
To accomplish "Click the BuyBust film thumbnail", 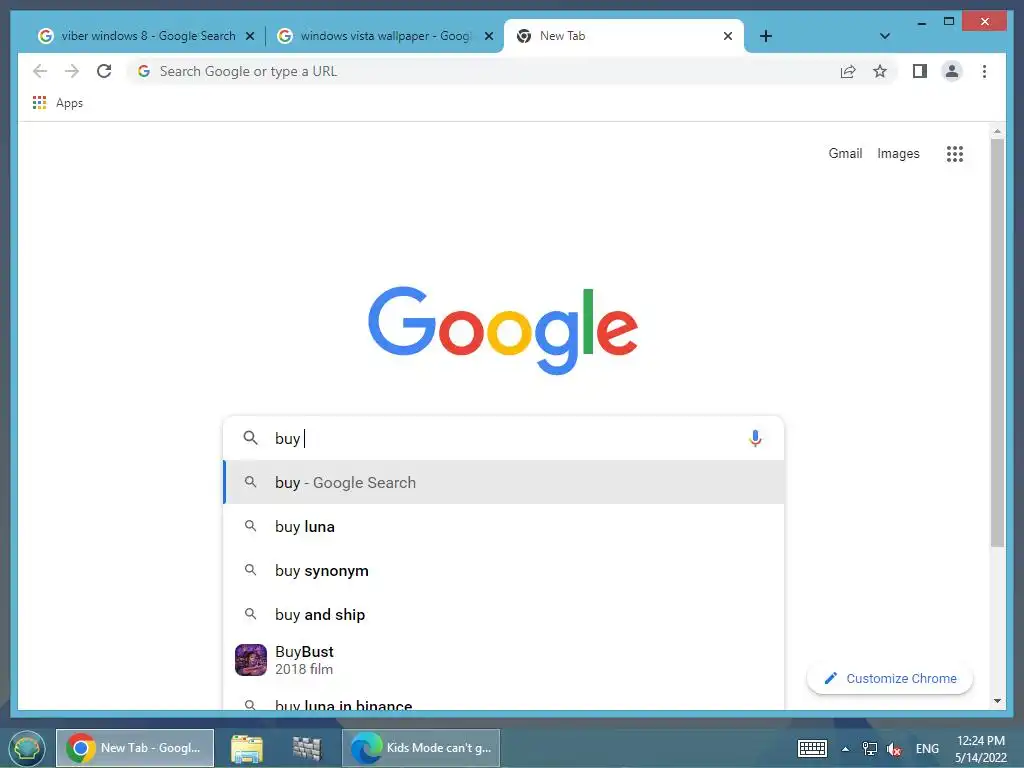I will point(251,660).
